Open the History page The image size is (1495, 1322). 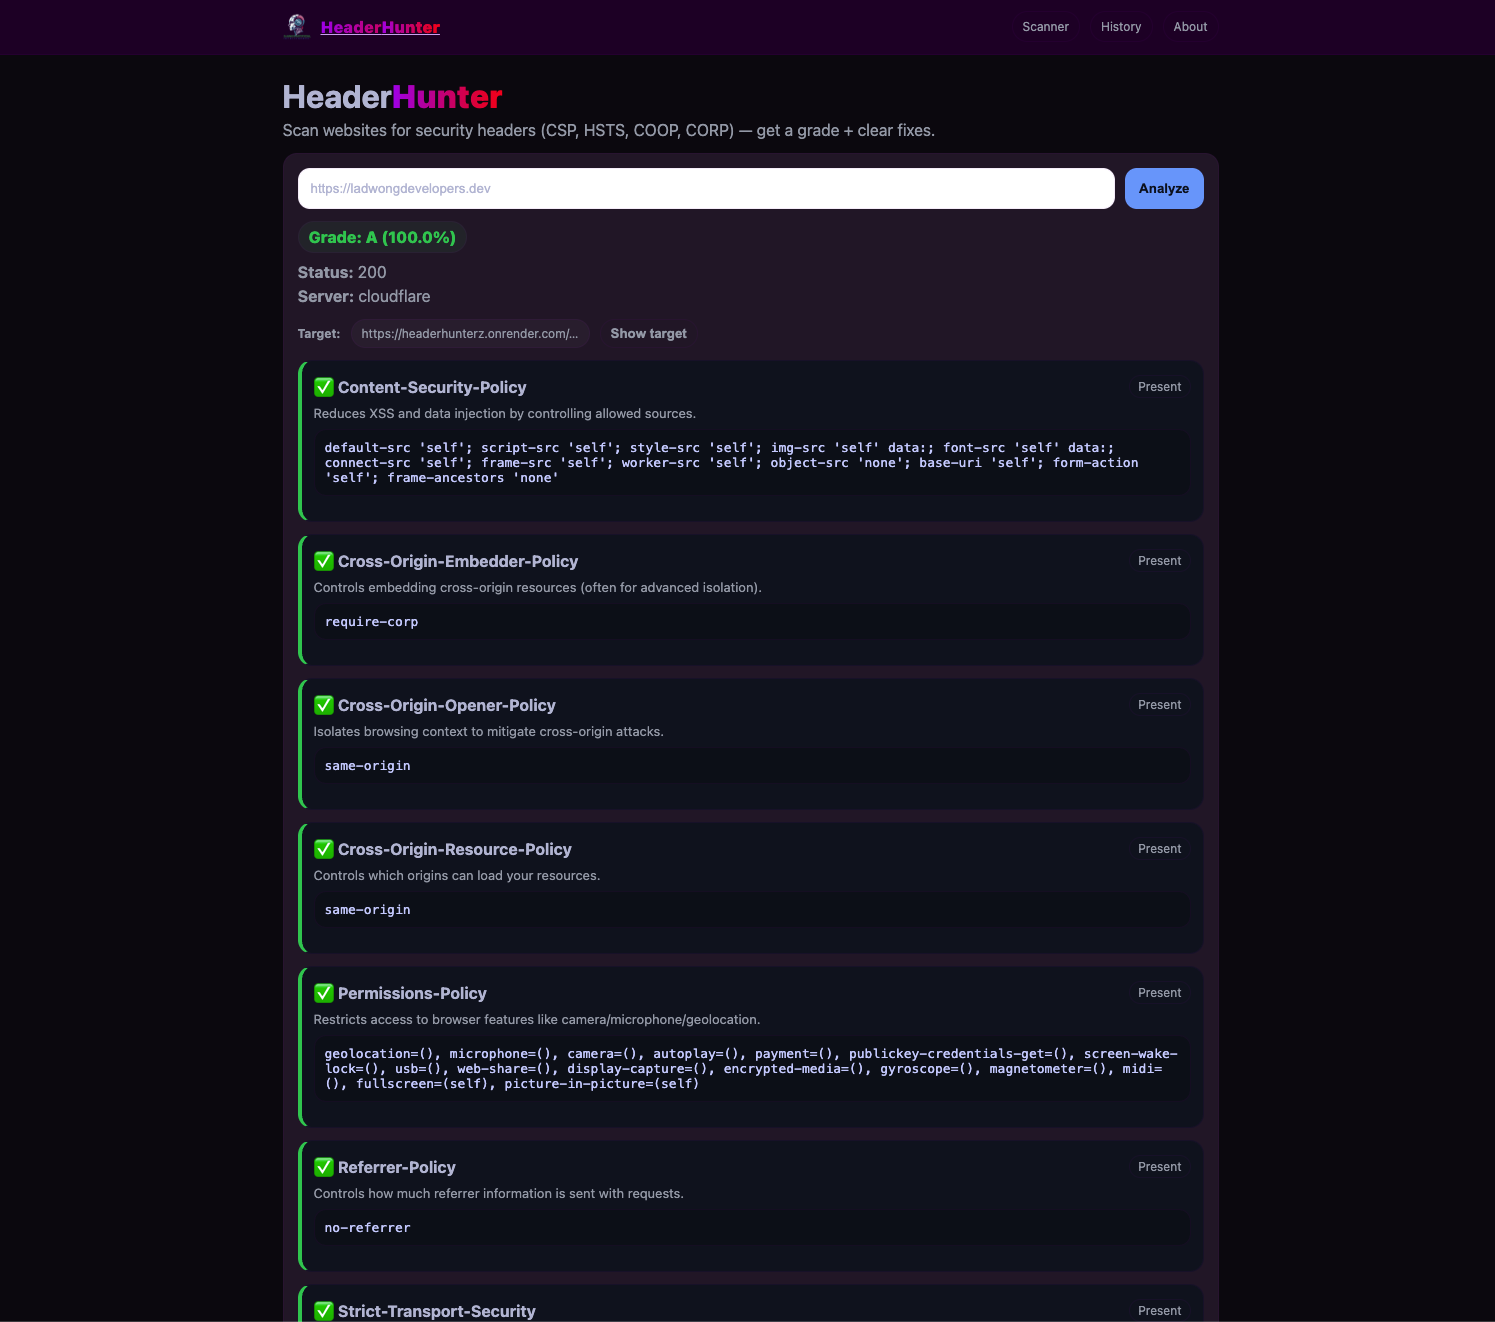1120,27
